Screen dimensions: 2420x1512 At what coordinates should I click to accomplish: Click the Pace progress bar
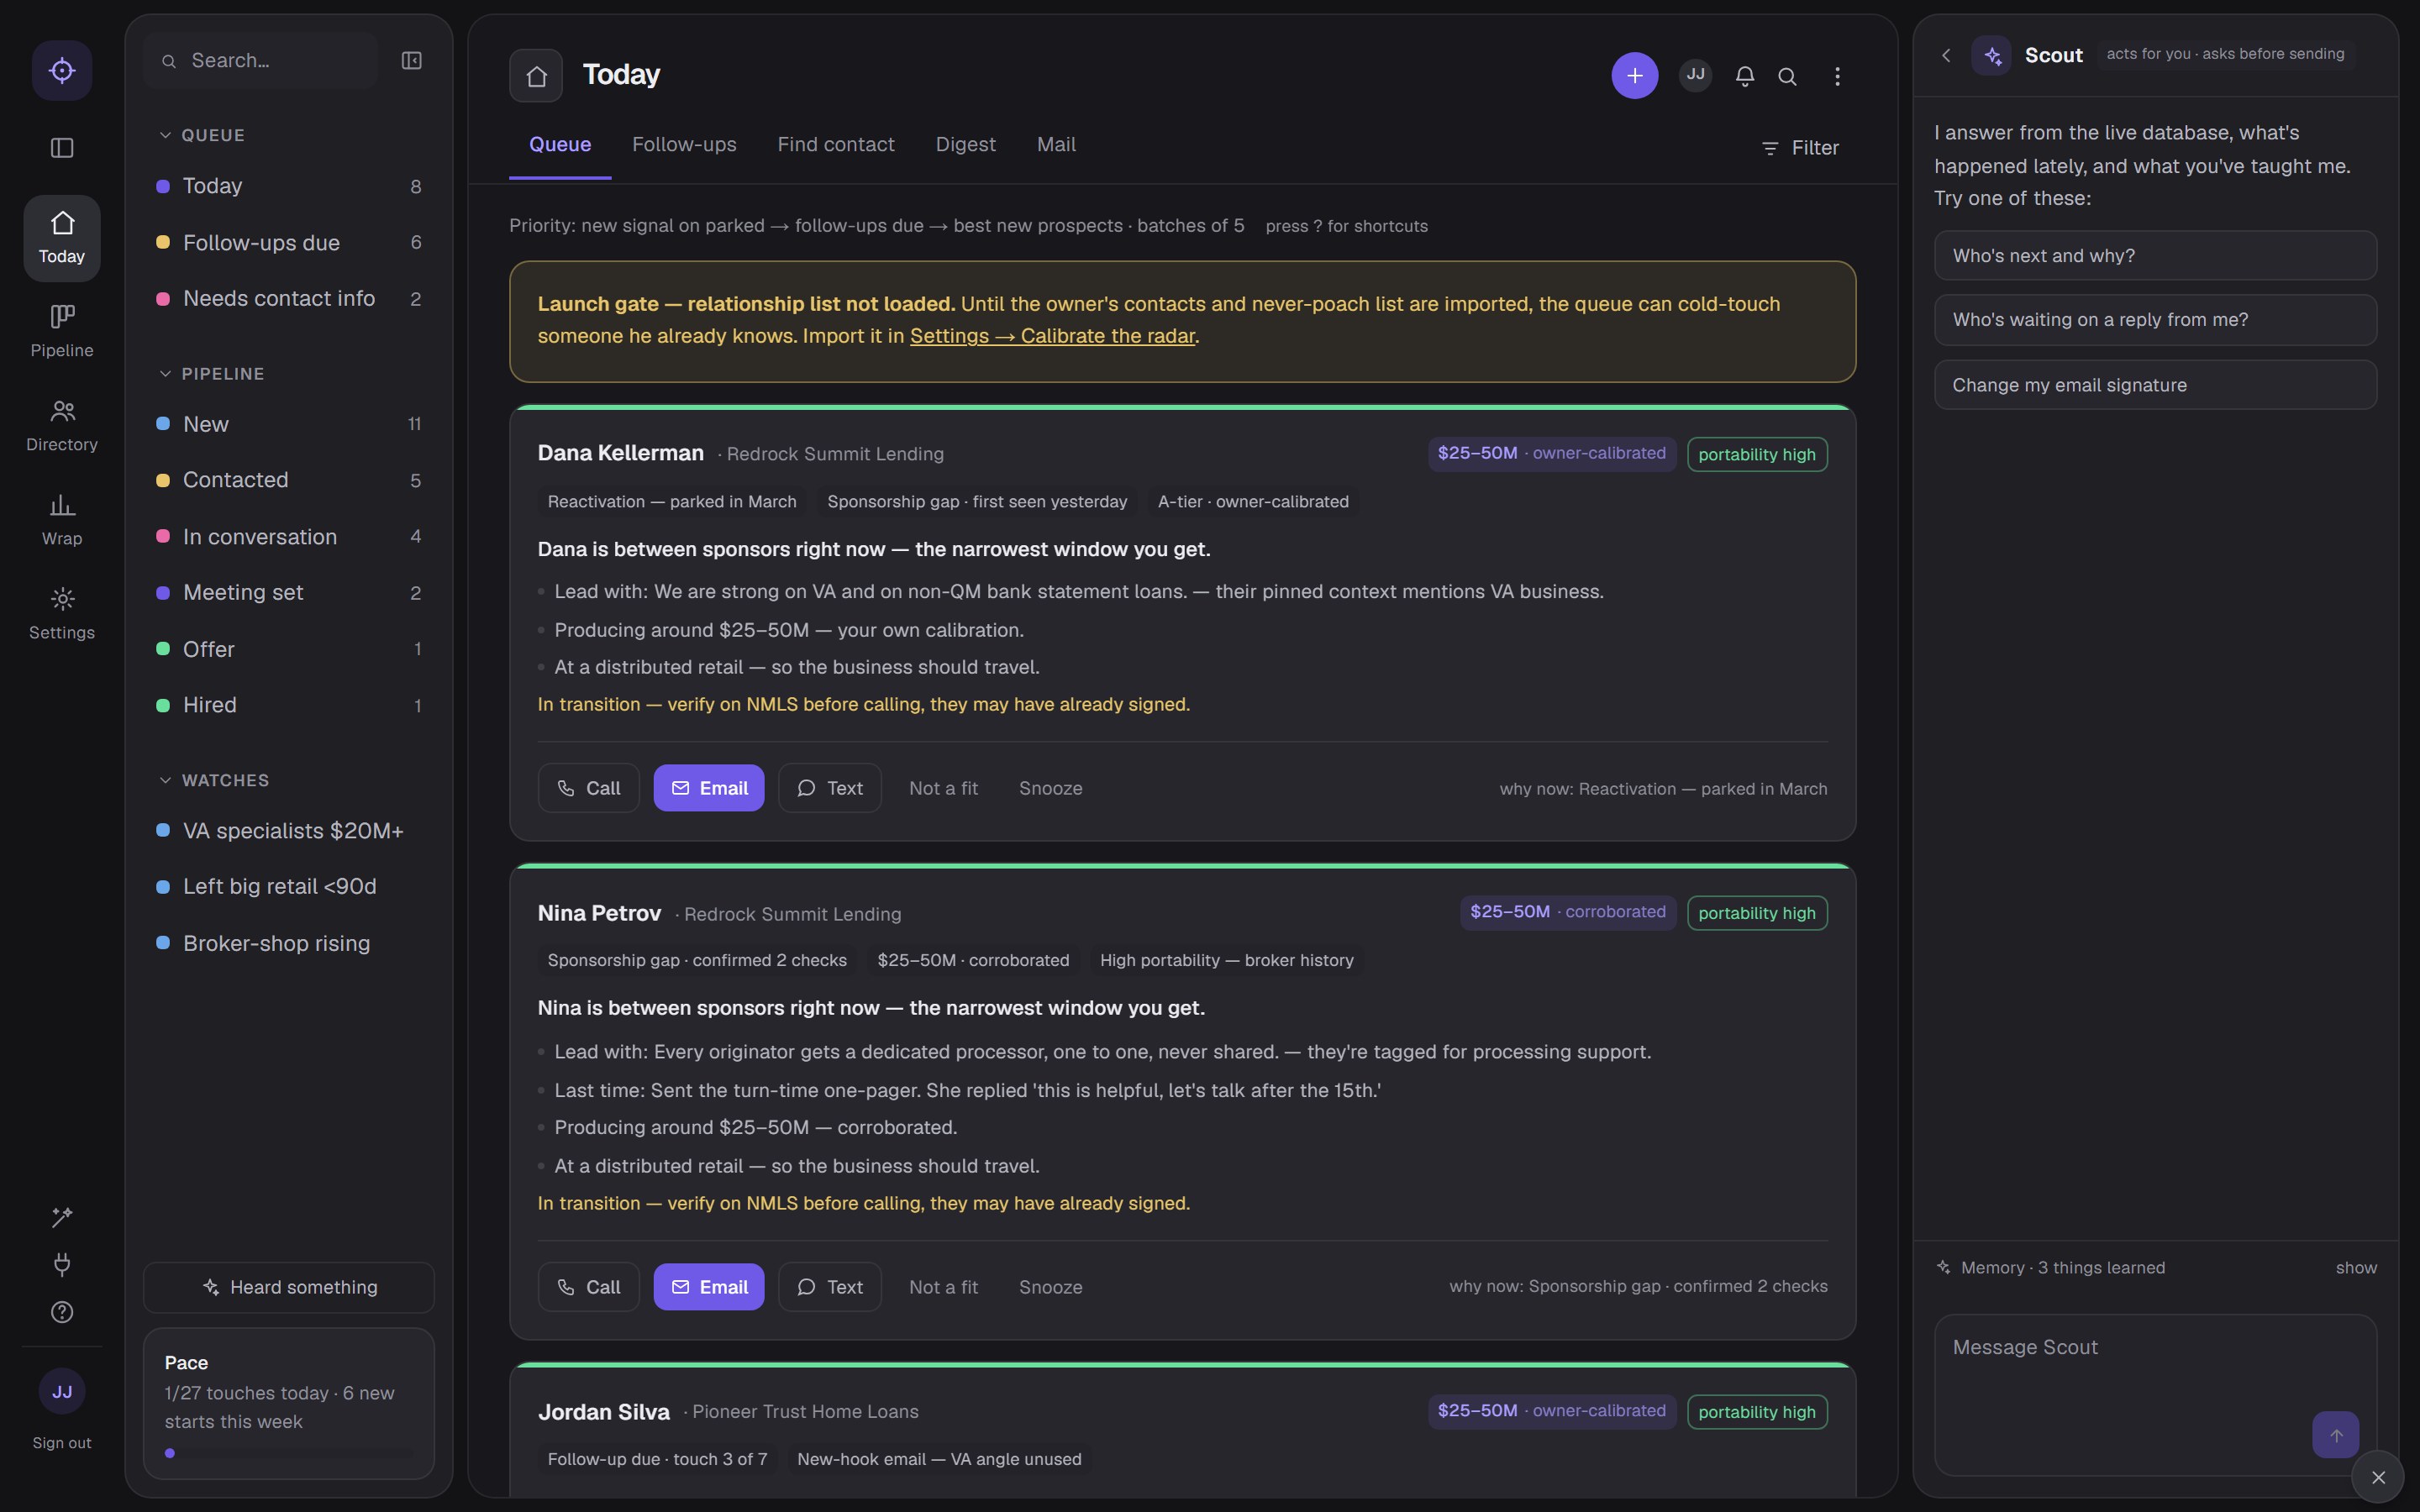click(x=289, y=1453)
